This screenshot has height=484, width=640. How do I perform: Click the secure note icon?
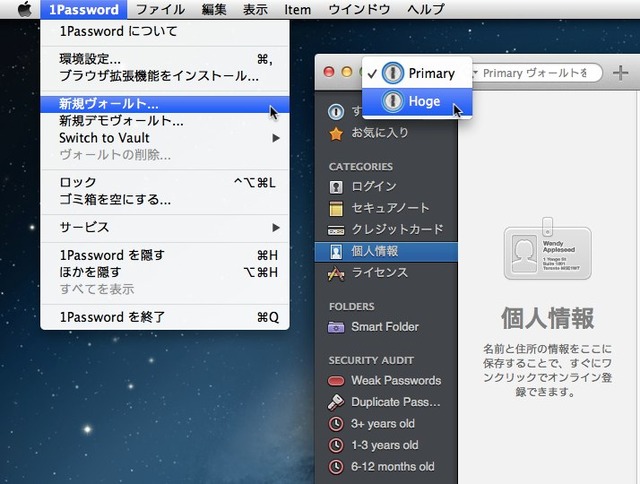[336, 209]
